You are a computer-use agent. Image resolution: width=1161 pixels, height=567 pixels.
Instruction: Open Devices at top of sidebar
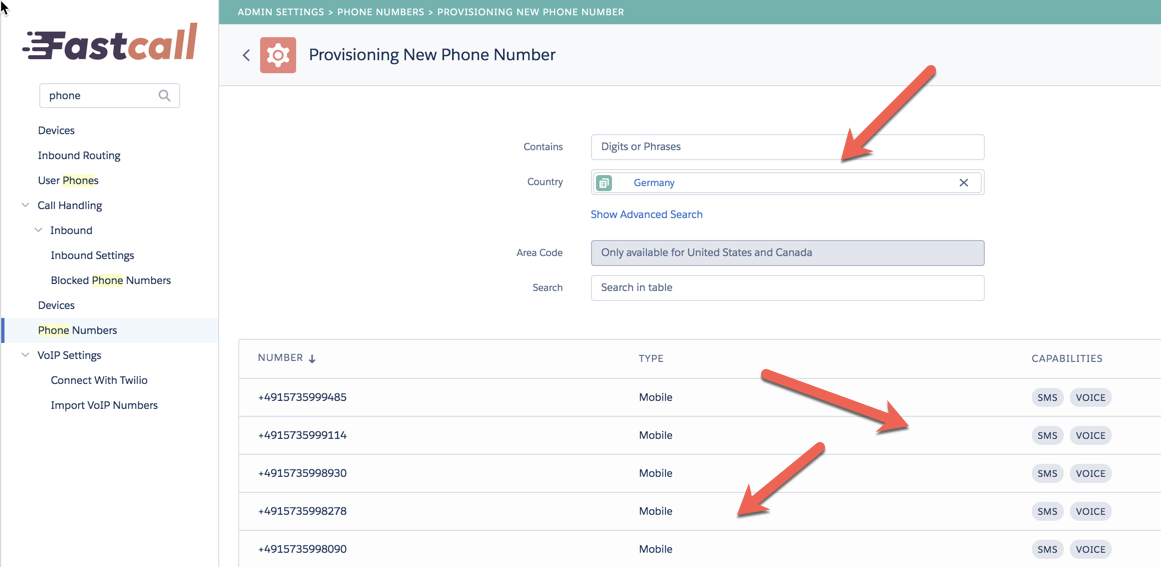point(56,130)
